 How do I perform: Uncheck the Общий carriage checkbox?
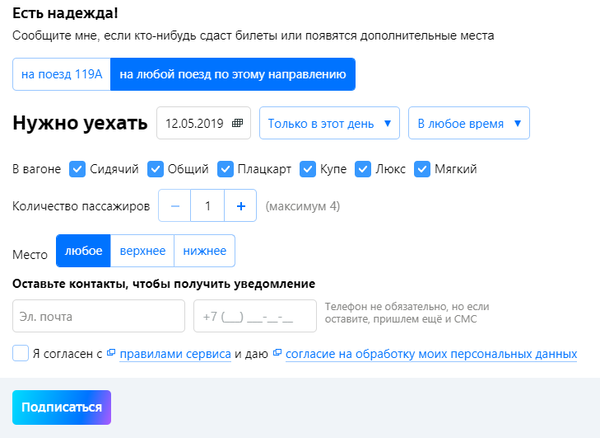155,169
